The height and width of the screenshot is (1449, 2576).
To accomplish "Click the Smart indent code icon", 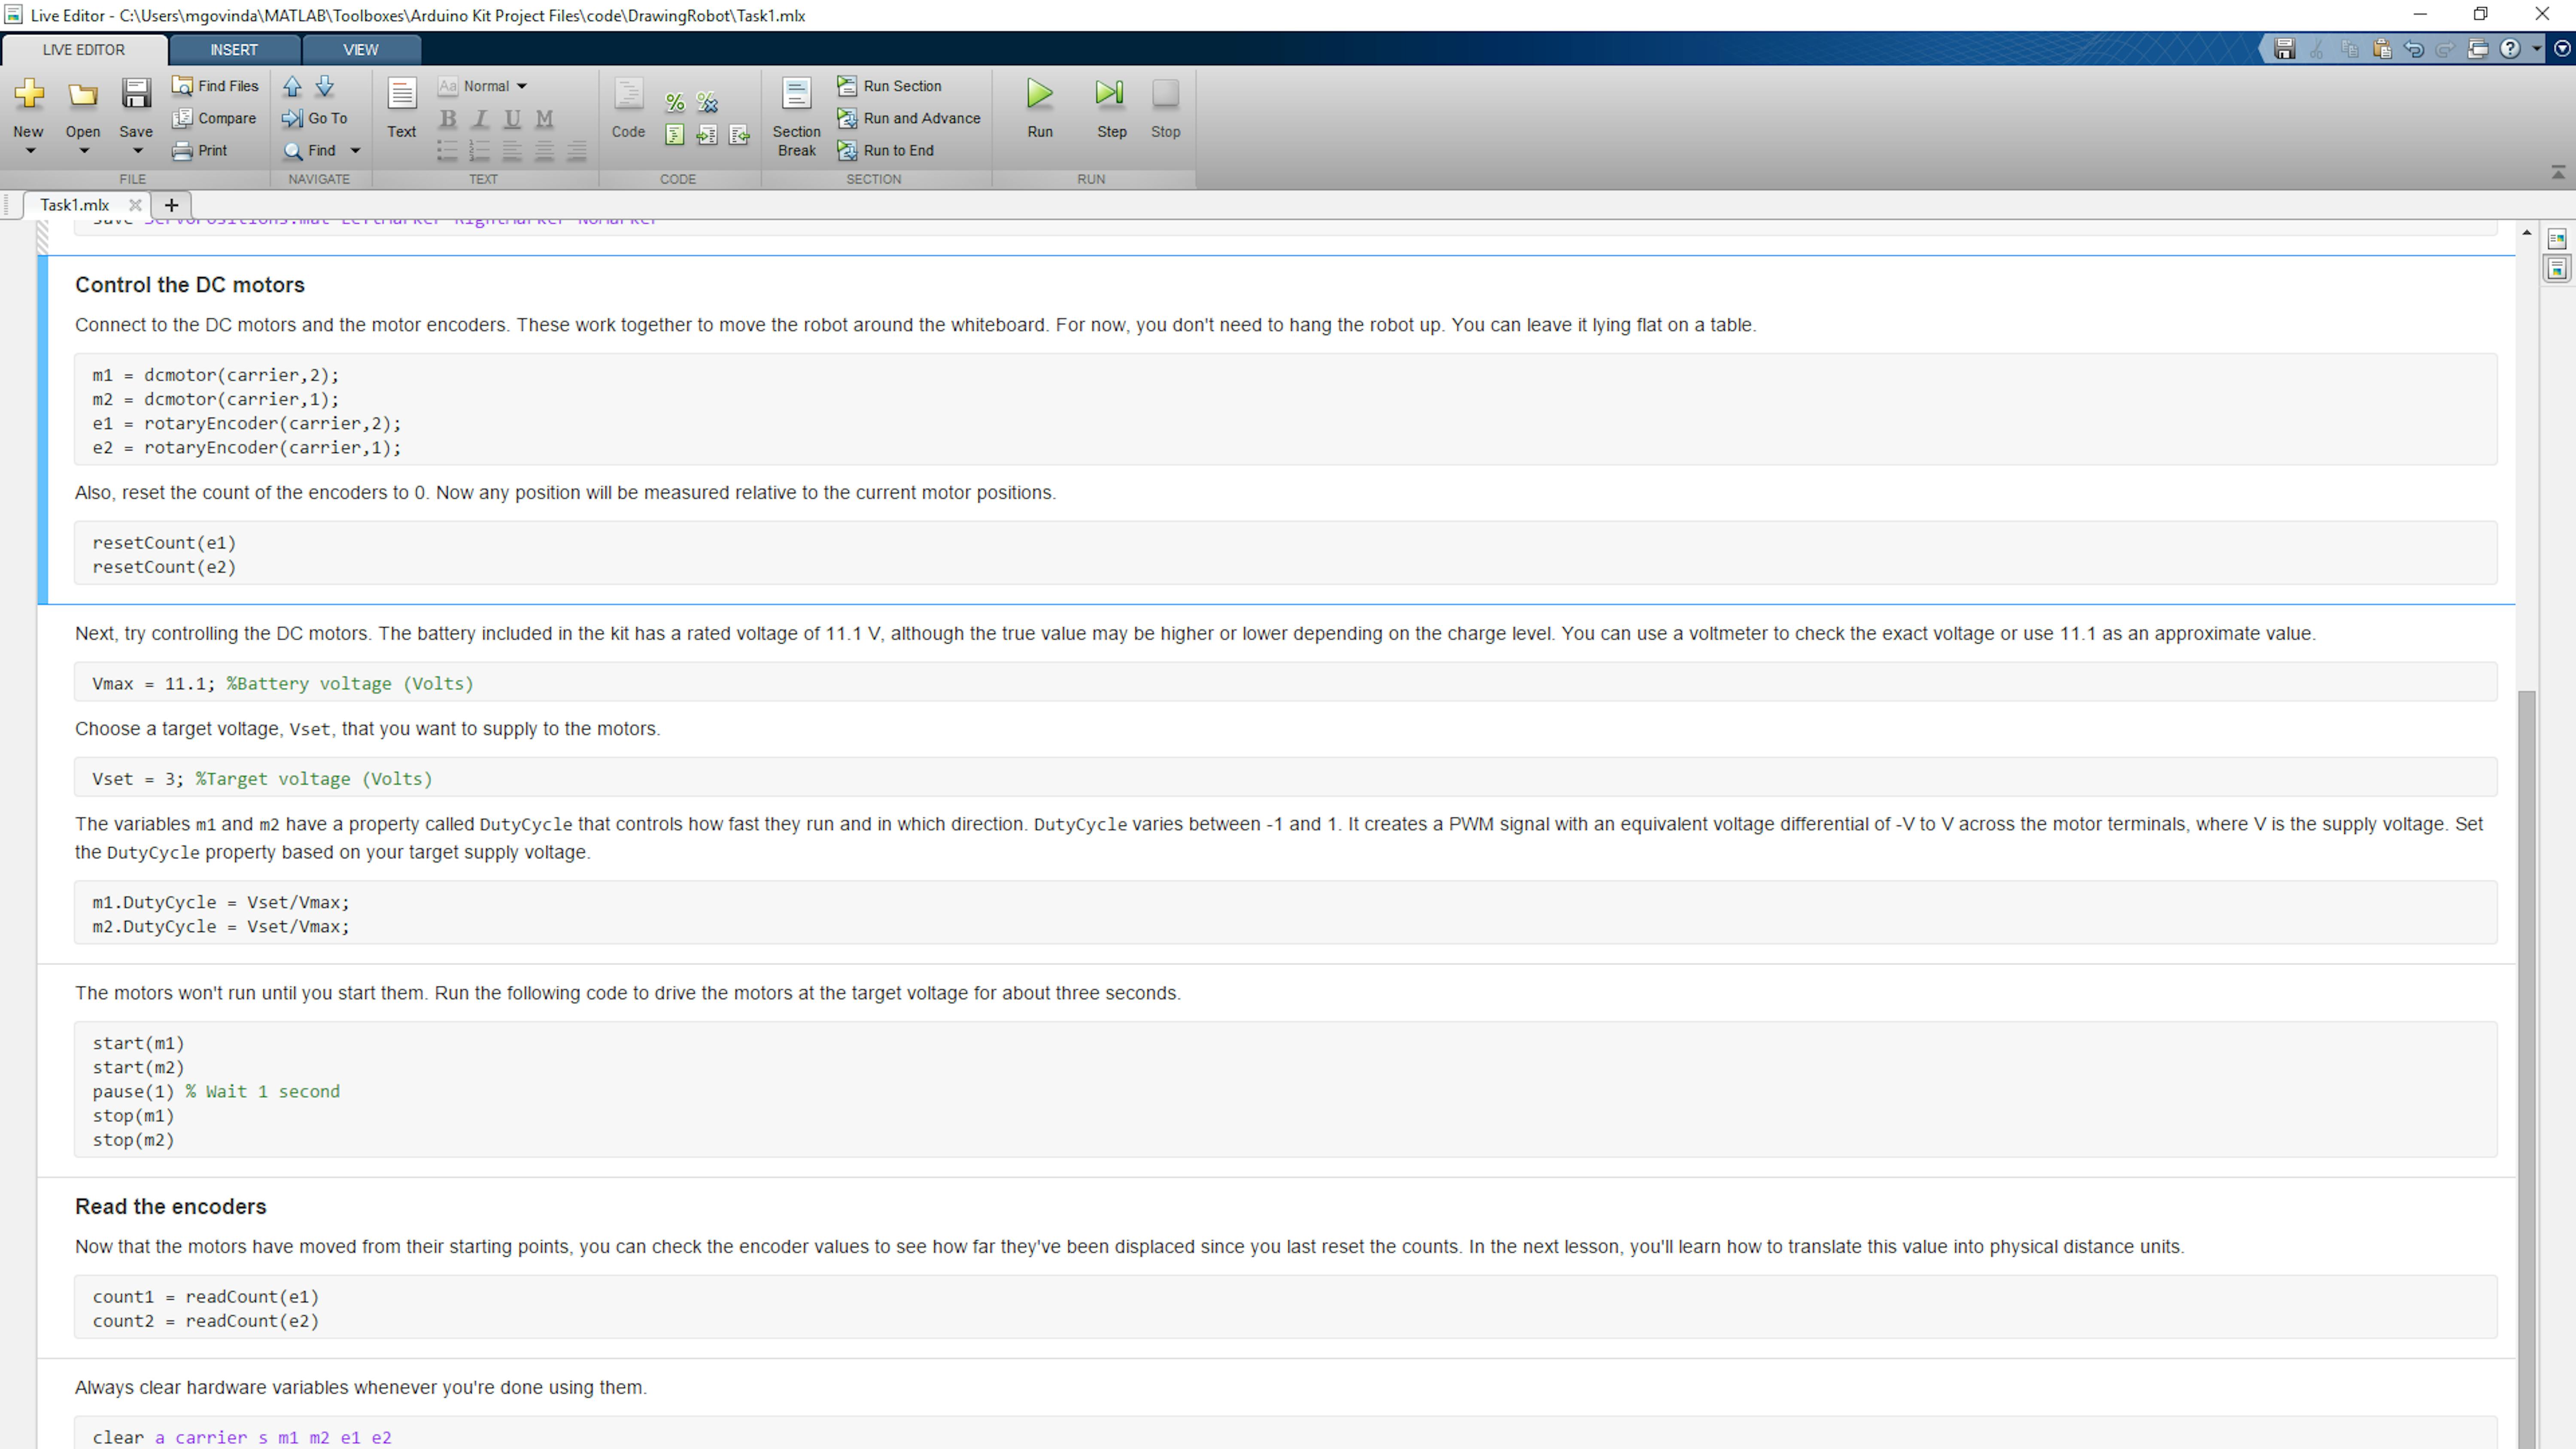I will click(x=675, y=135).
